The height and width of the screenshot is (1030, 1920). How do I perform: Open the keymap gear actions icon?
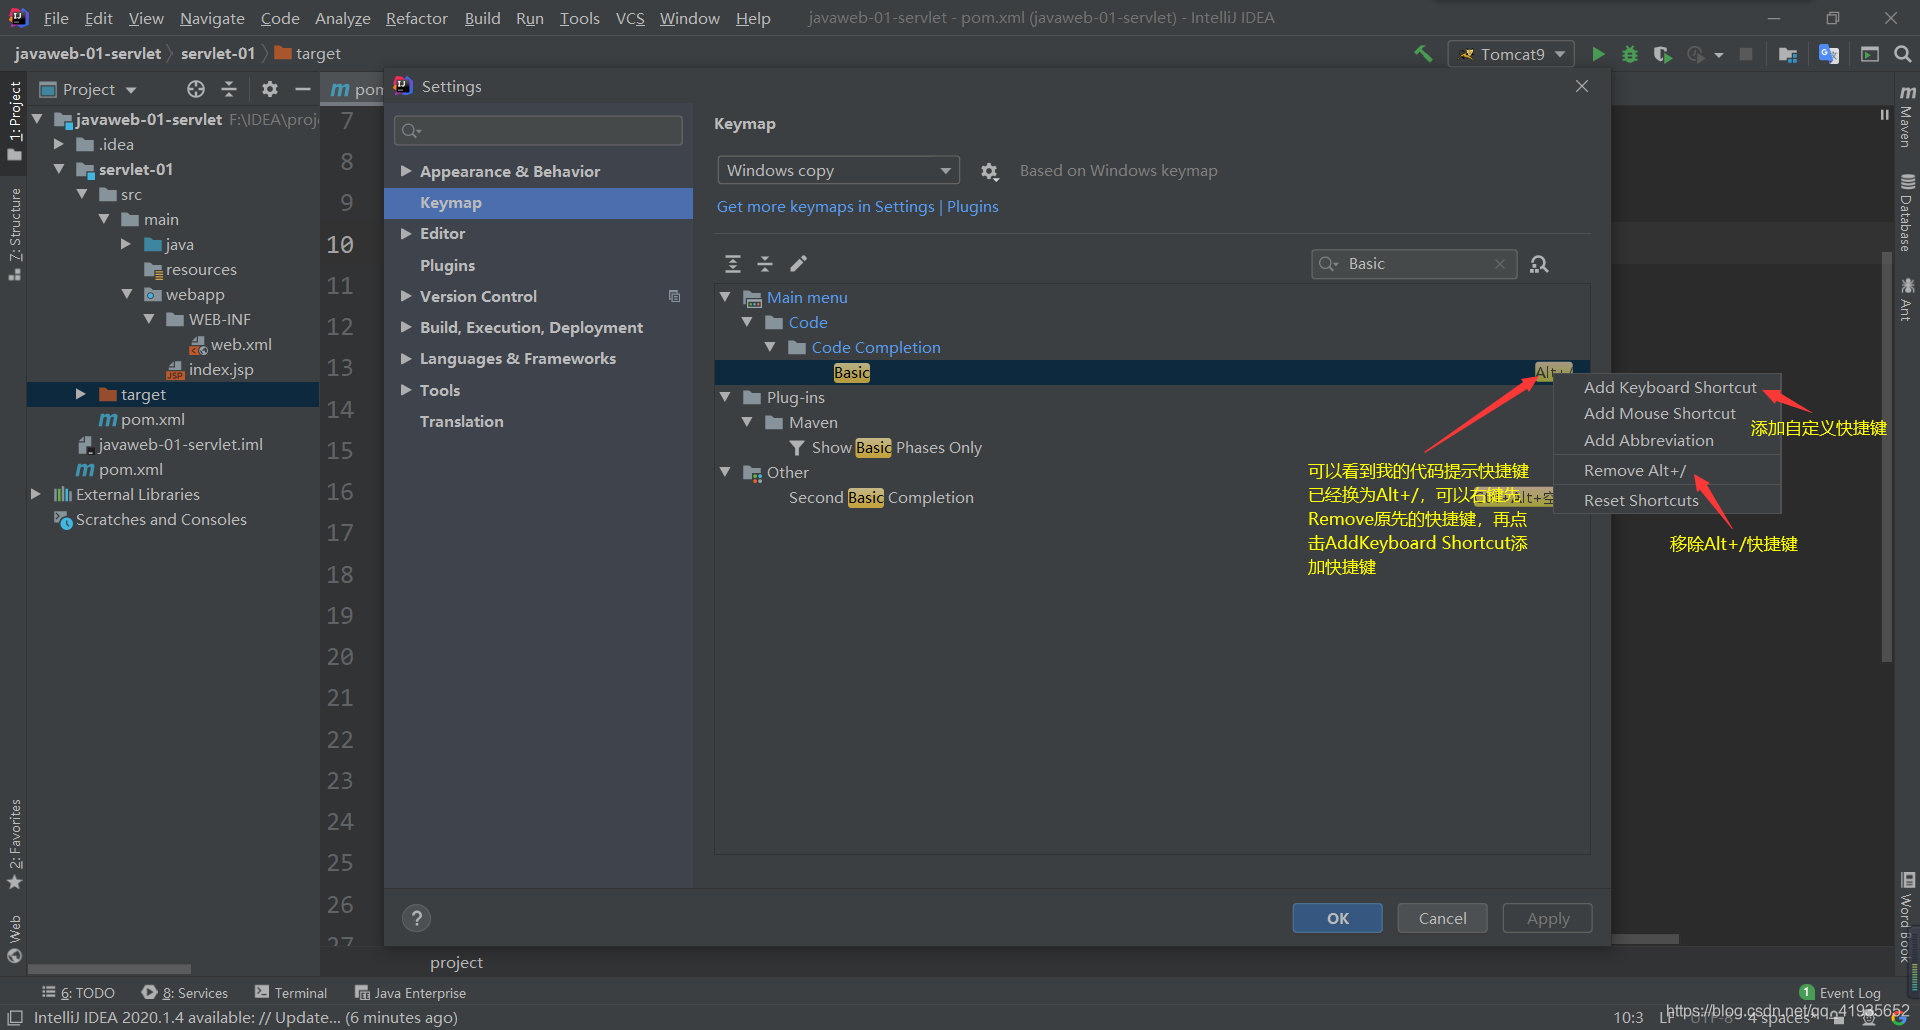pyautogui.click(x=989, y=171)
